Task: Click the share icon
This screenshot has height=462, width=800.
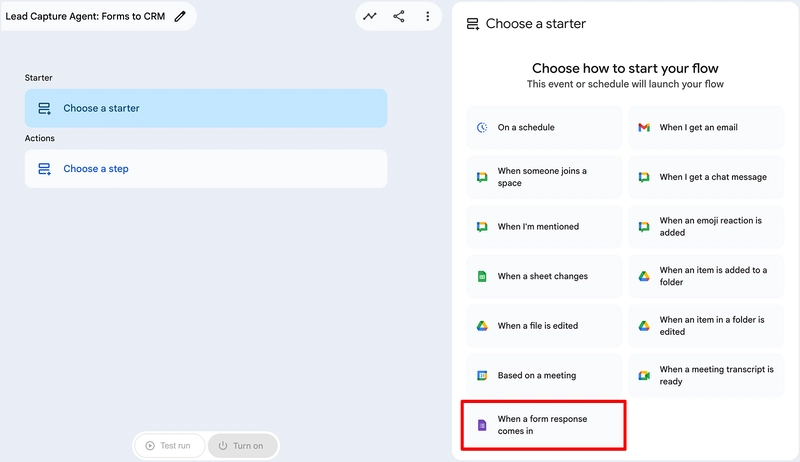Action: (399, 16)
